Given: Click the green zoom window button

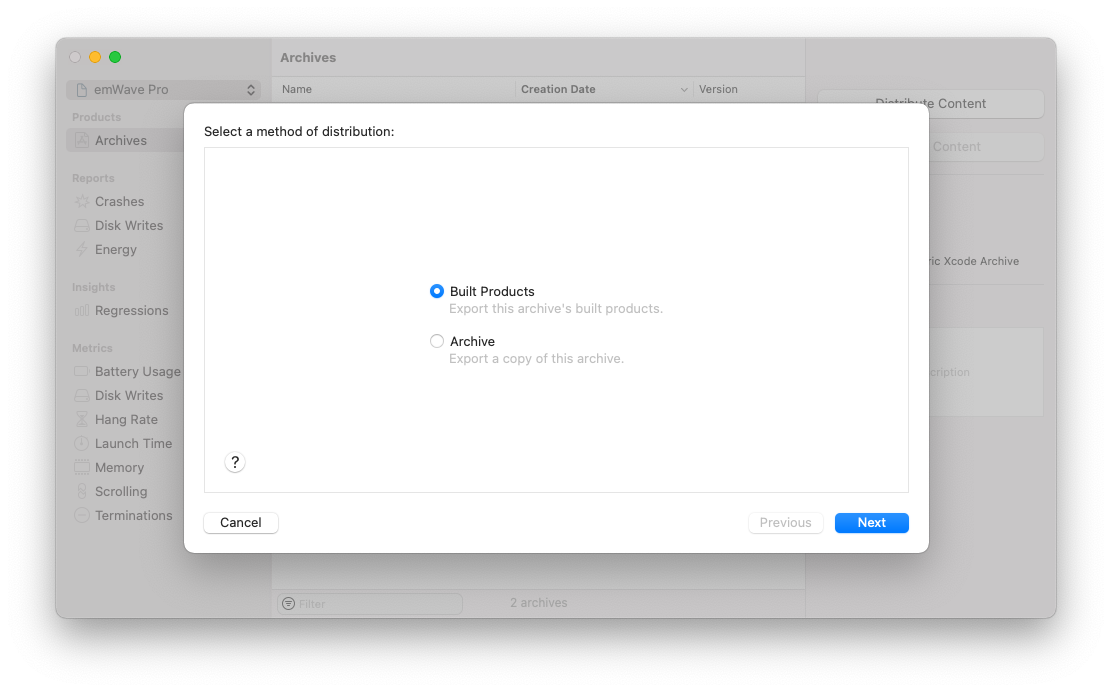Looking at the screenshot, I should click(x=115, y=57).
